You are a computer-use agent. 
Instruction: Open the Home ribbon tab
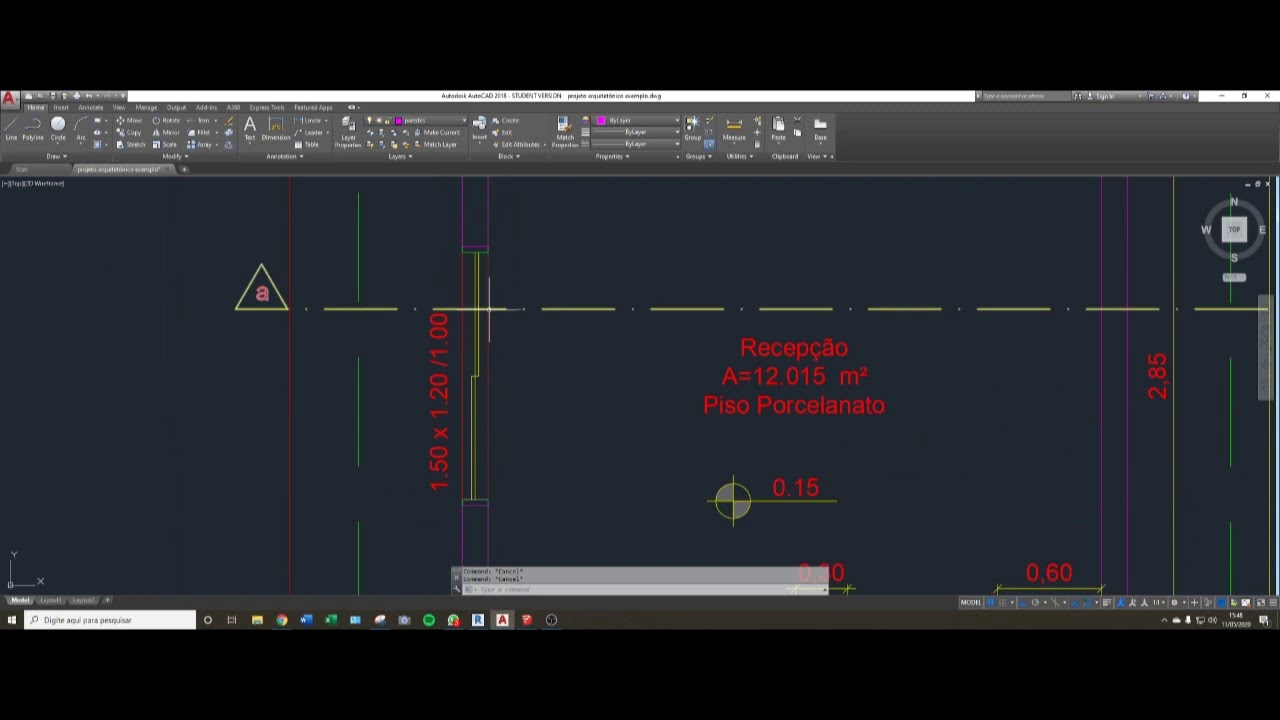click(36, 107)
